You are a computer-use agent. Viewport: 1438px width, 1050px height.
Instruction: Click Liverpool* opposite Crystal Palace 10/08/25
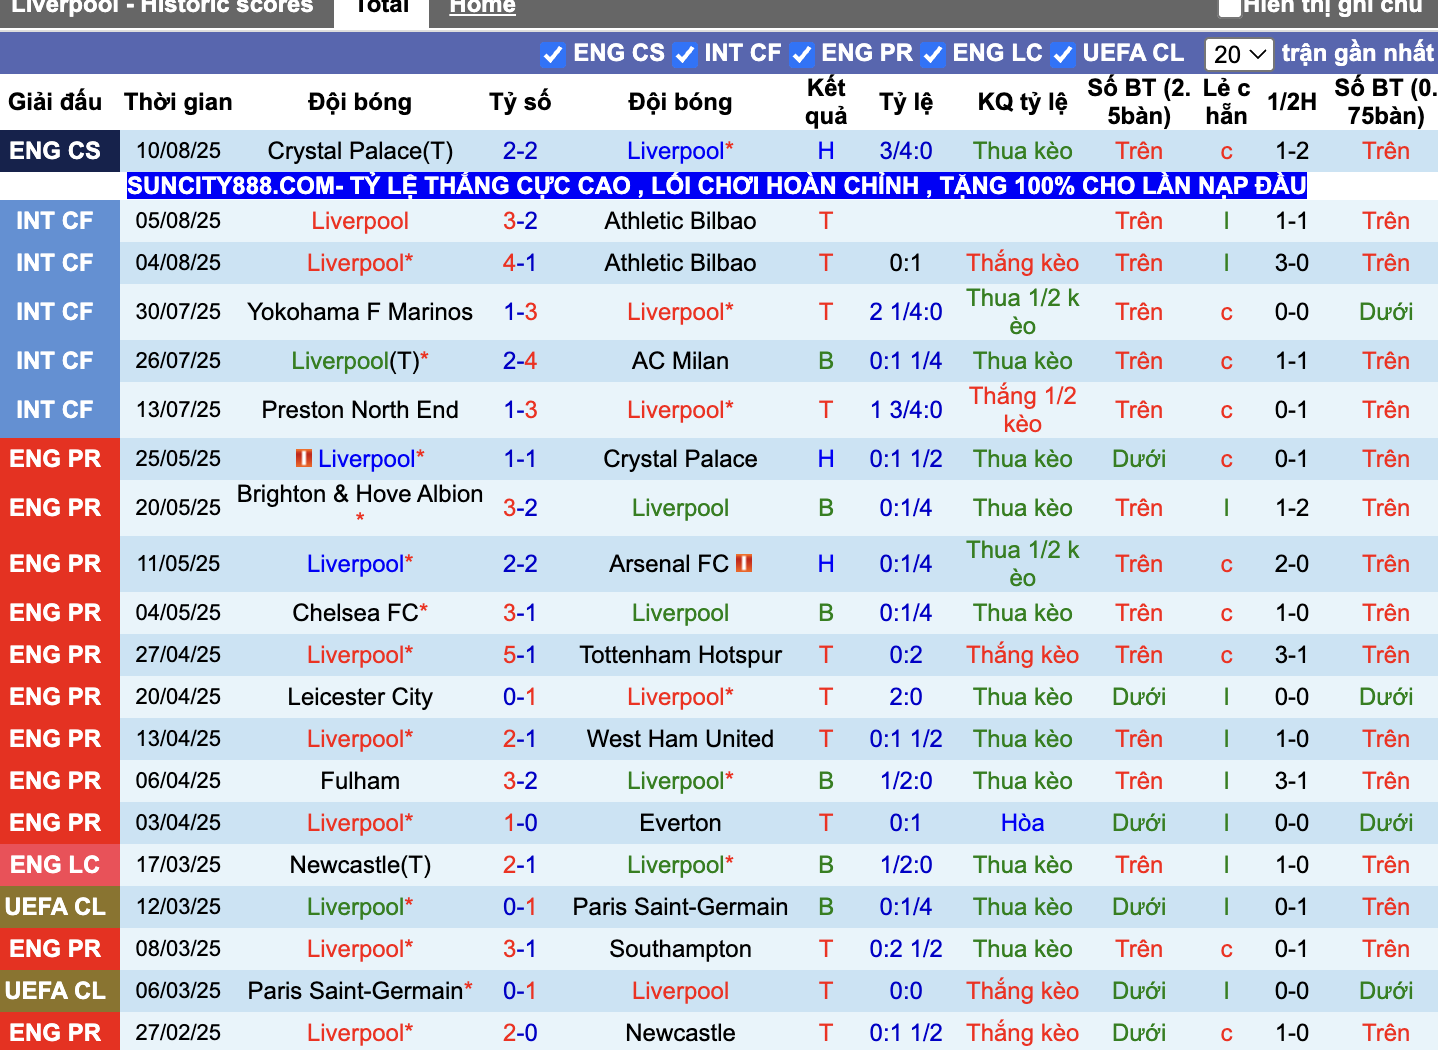click(680, 151)
